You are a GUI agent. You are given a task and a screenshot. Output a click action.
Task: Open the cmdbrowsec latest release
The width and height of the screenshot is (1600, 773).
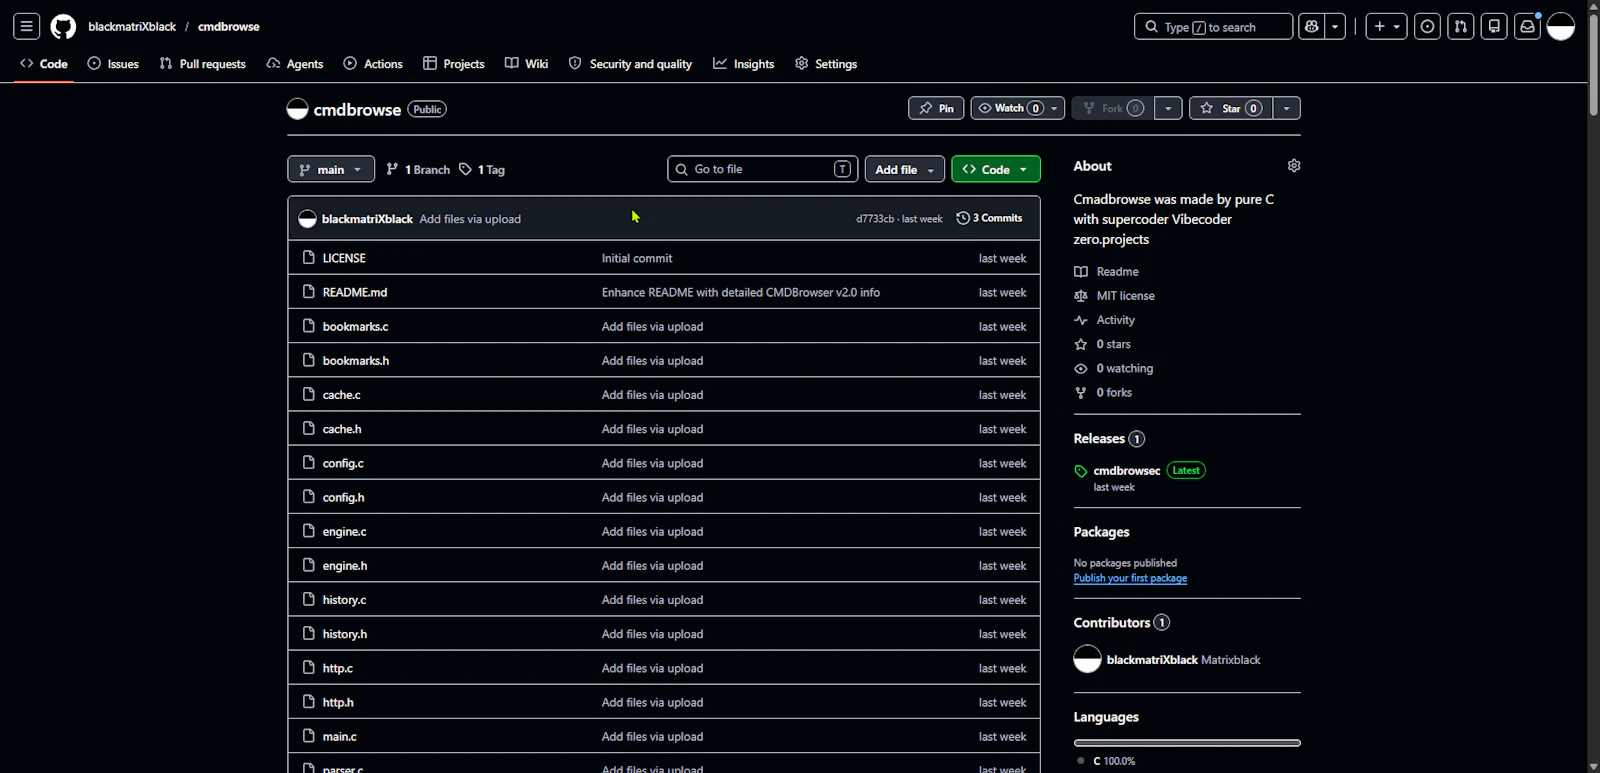[1127, 471]
